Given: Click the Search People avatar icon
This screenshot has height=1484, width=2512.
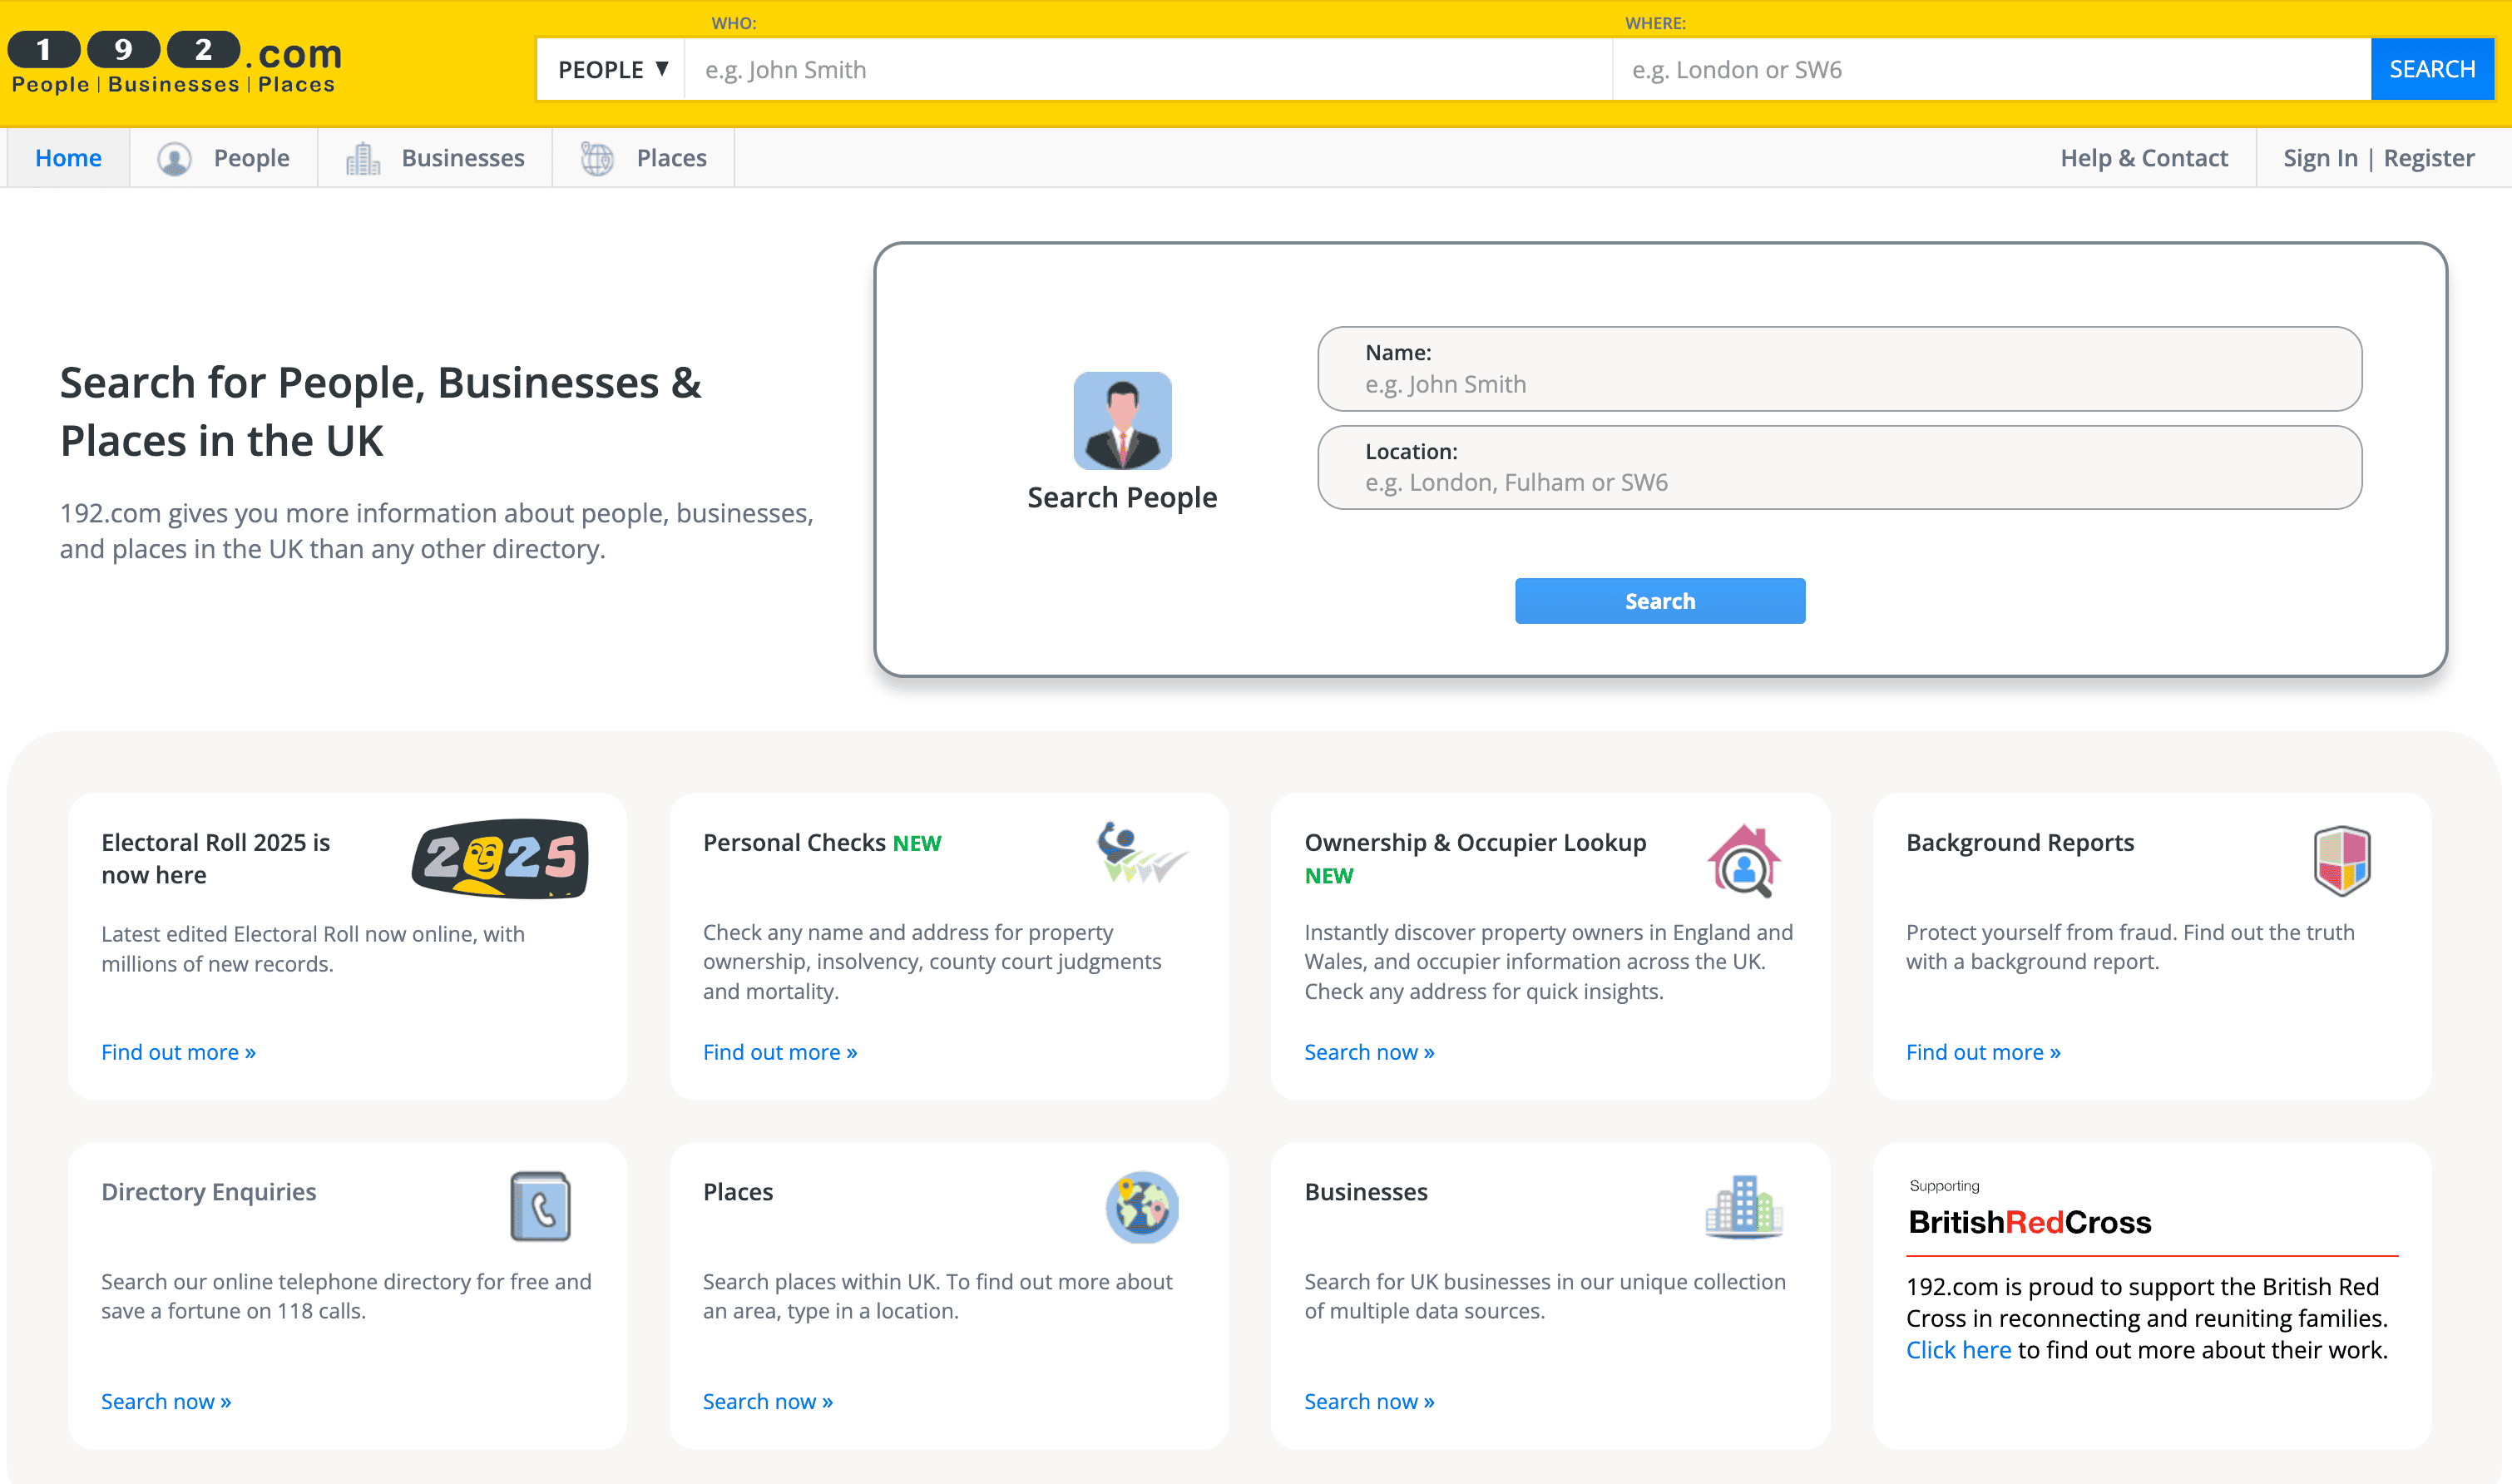Looking at the screenshot, I should point(1122,421).
